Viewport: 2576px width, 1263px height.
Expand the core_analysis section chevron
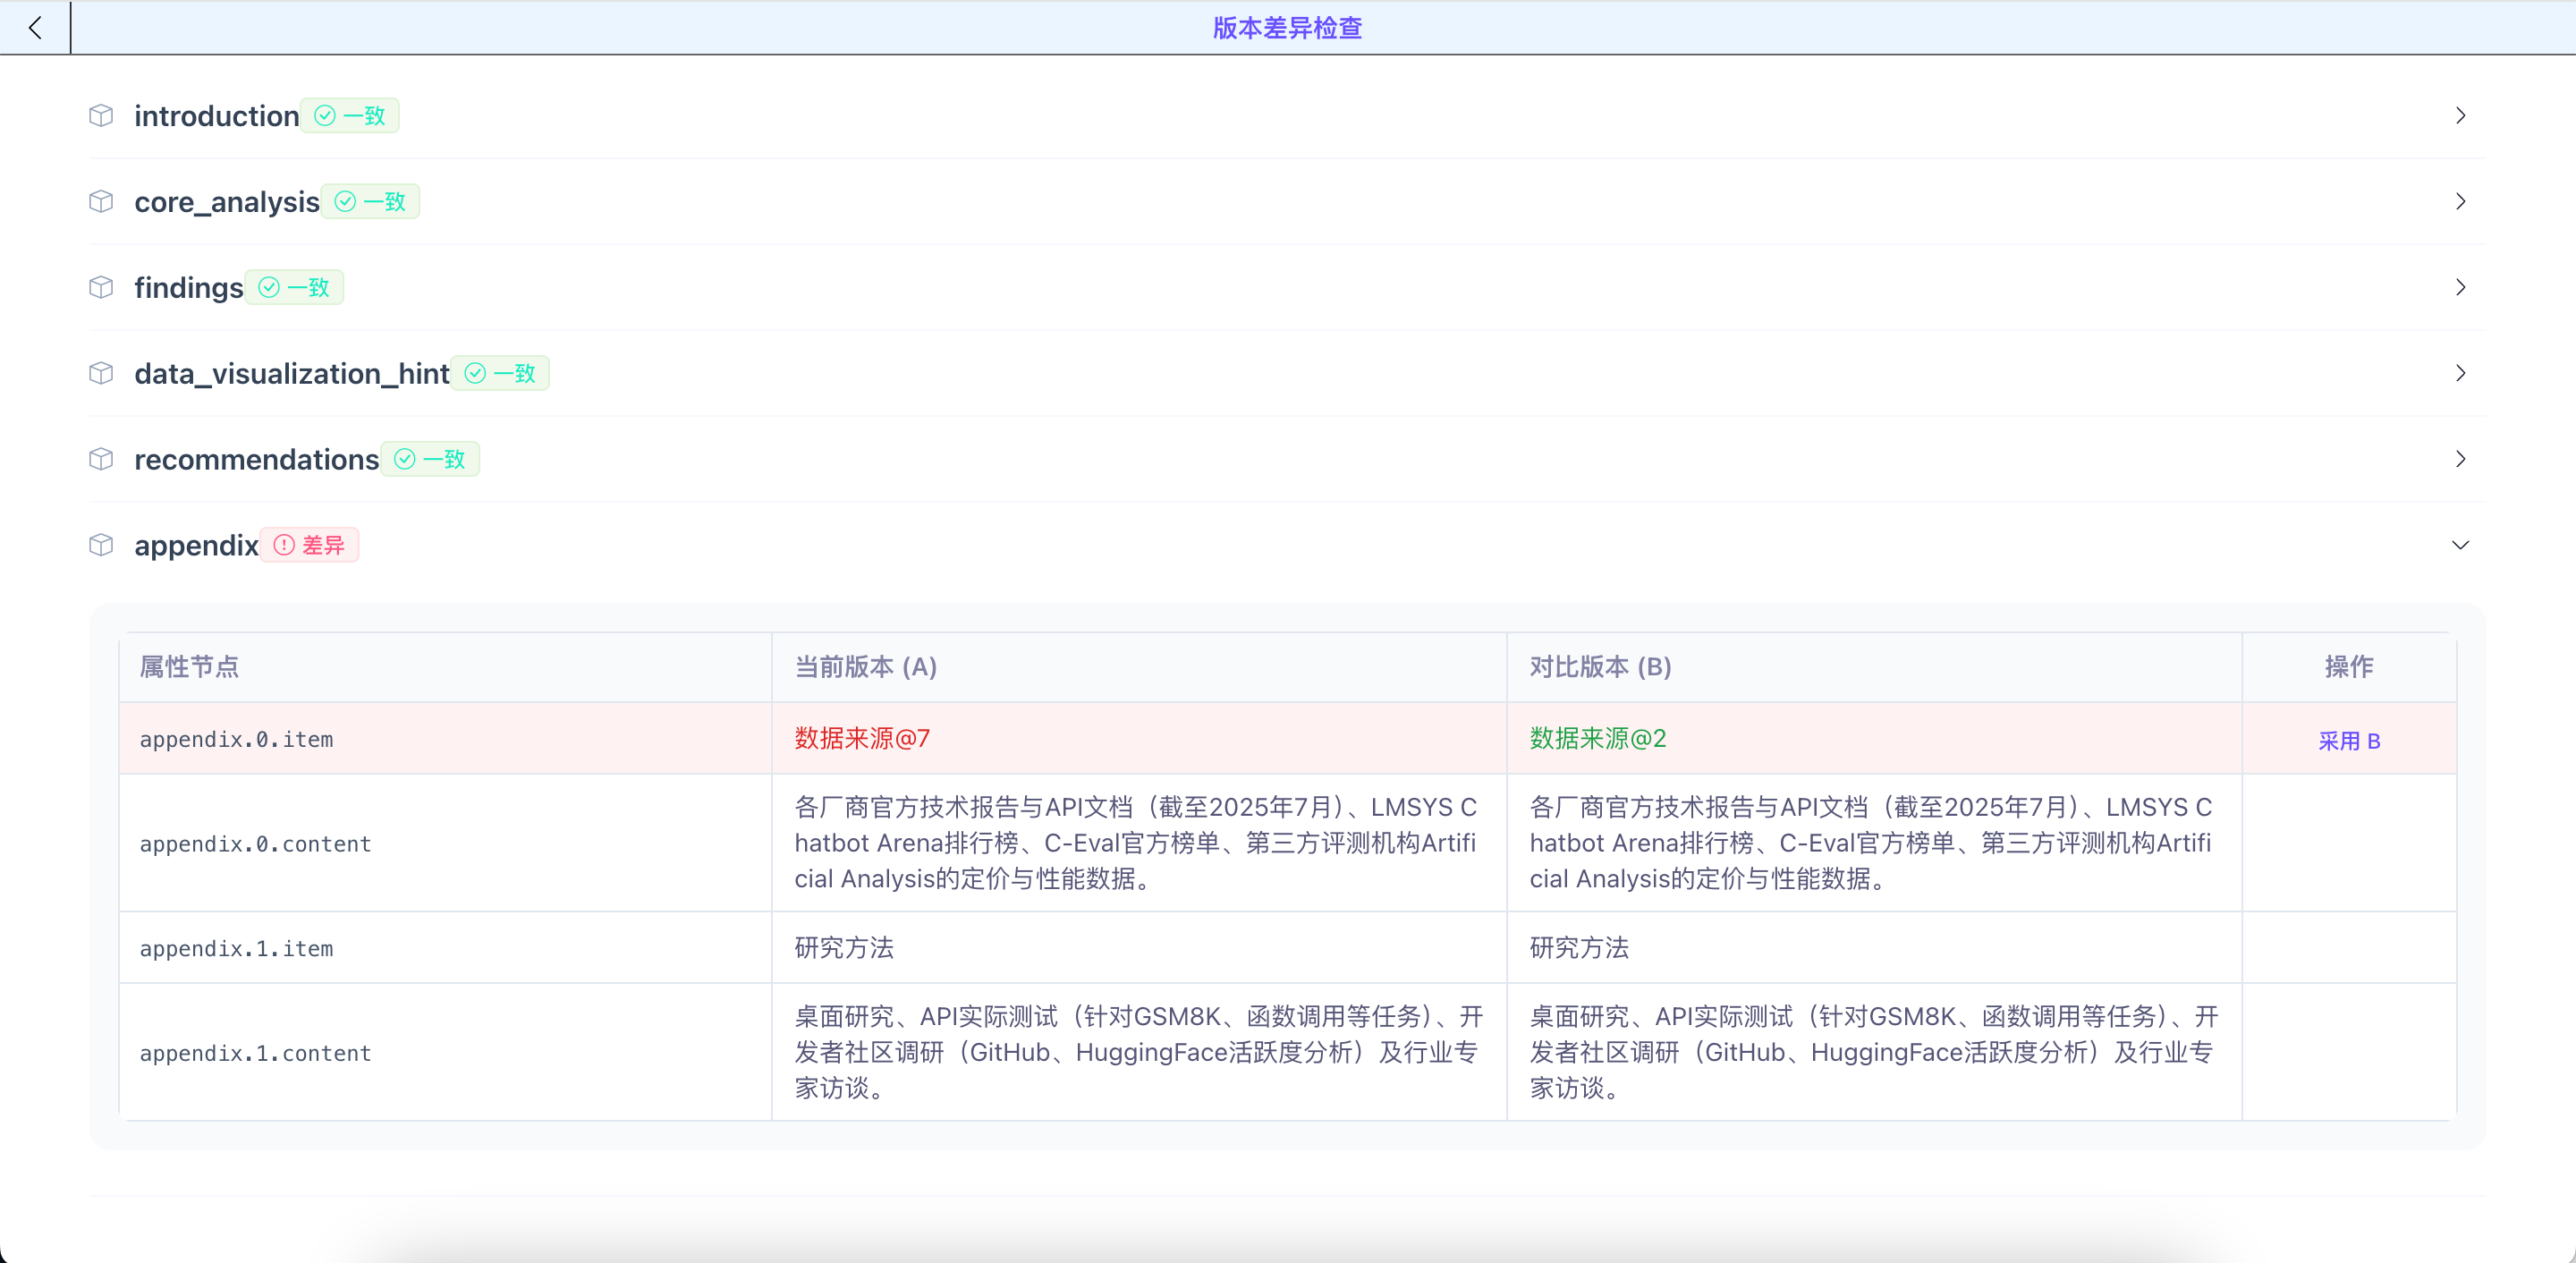click(2460, 202)
